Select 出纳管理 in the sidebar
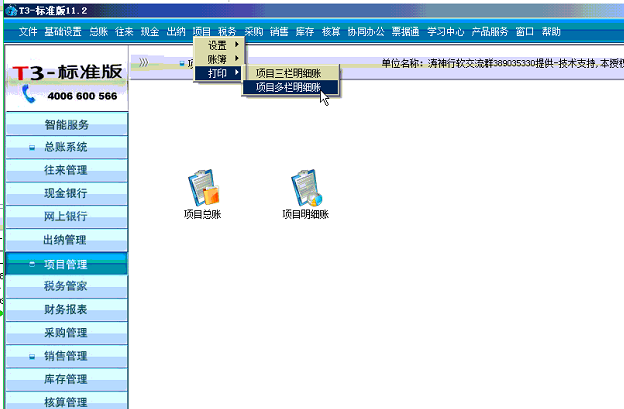Screen dimensions: 624x409 pos(66,240)
